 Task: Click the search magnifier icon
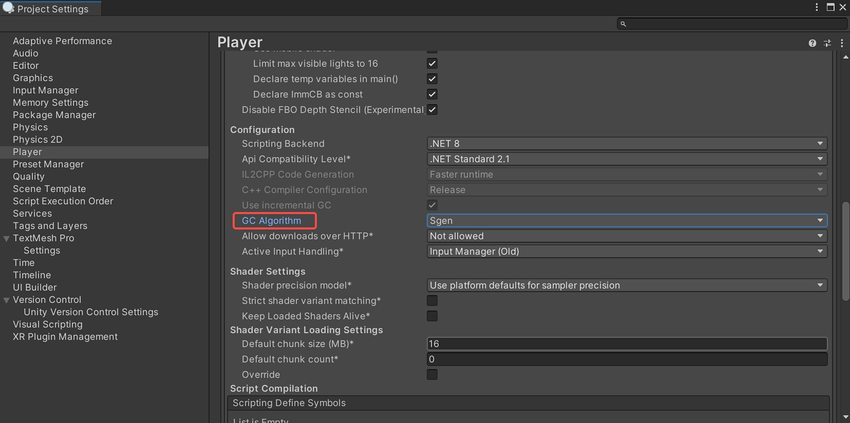point(623,23)
